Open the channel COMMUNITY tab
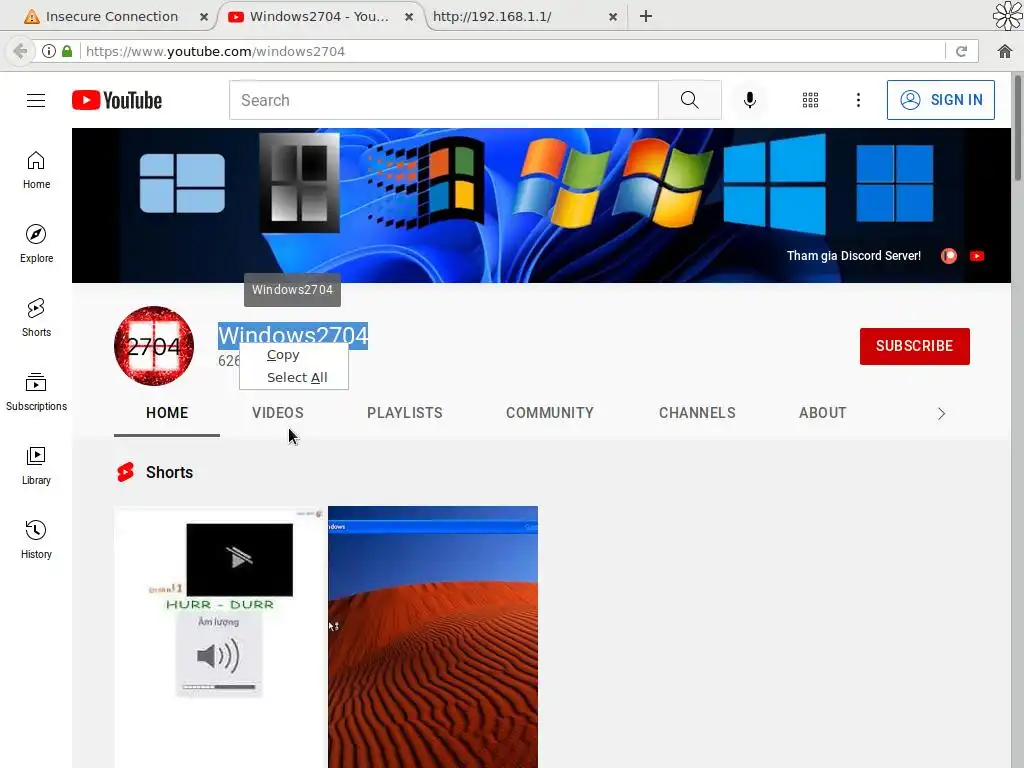This screenshot has height=768, width=1024. point(550,413)
